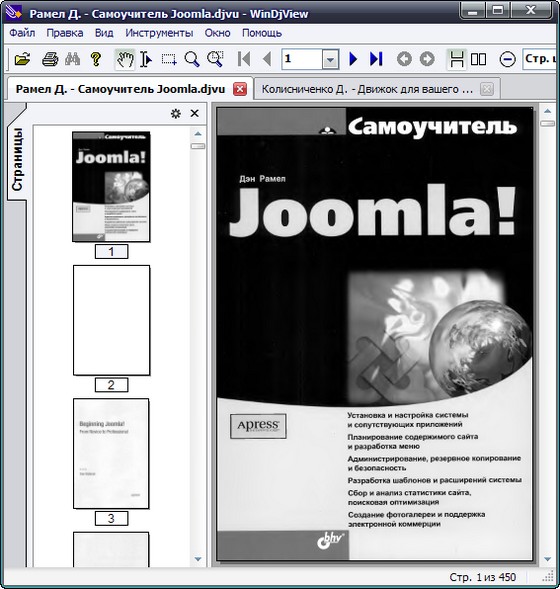Select the blank page 2 thumbnail

pos(112,320)
